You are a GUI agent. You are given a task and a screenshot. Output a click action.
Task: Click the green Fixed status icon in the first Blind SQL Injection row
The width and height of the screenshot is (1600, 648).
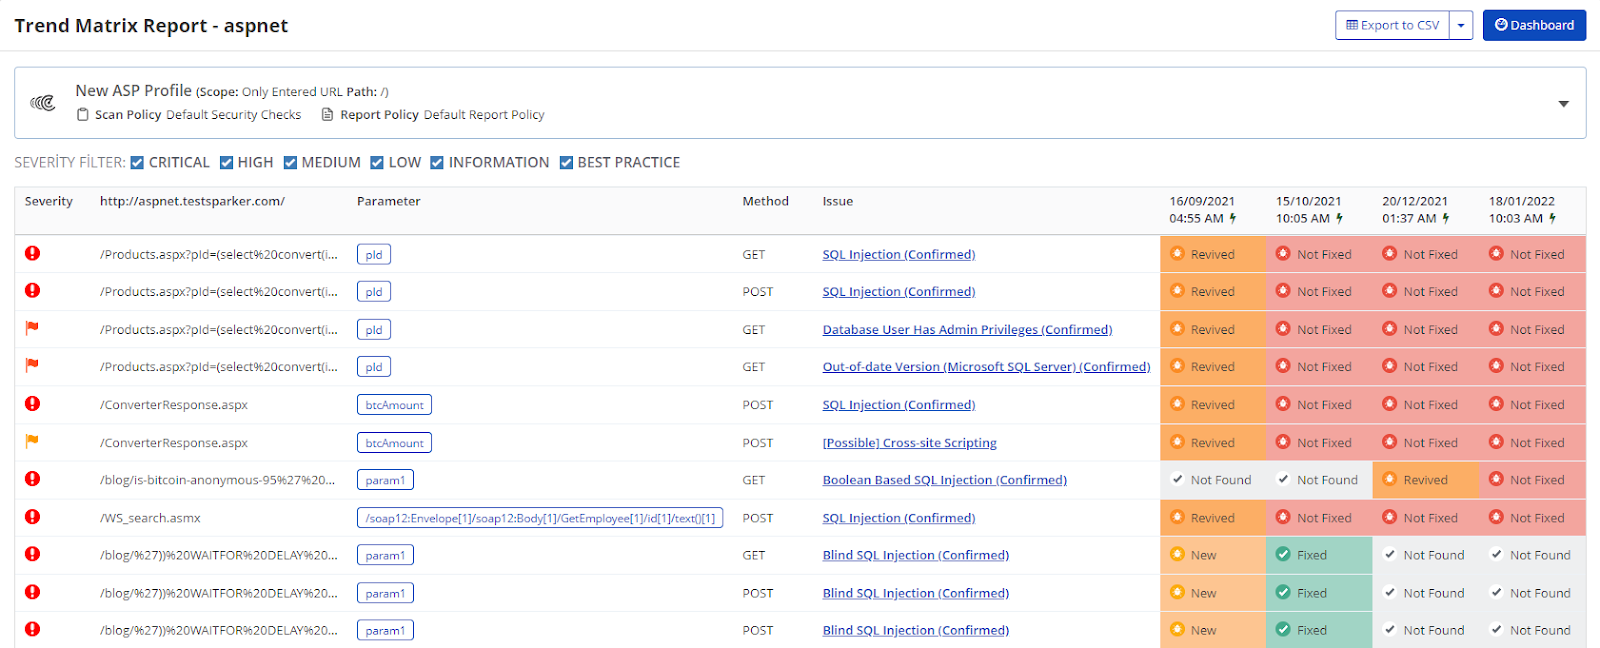[1283, 555]
